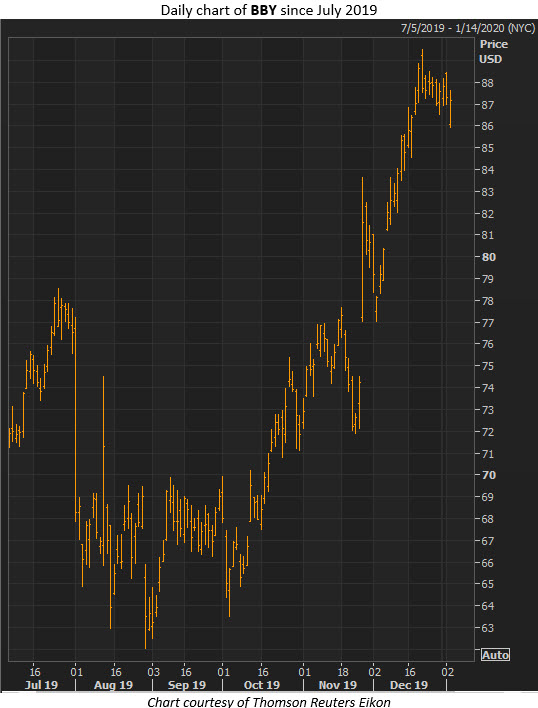Click the 83 price axis value
Screen dimensions: 538x708
click(x=488, y=192)
